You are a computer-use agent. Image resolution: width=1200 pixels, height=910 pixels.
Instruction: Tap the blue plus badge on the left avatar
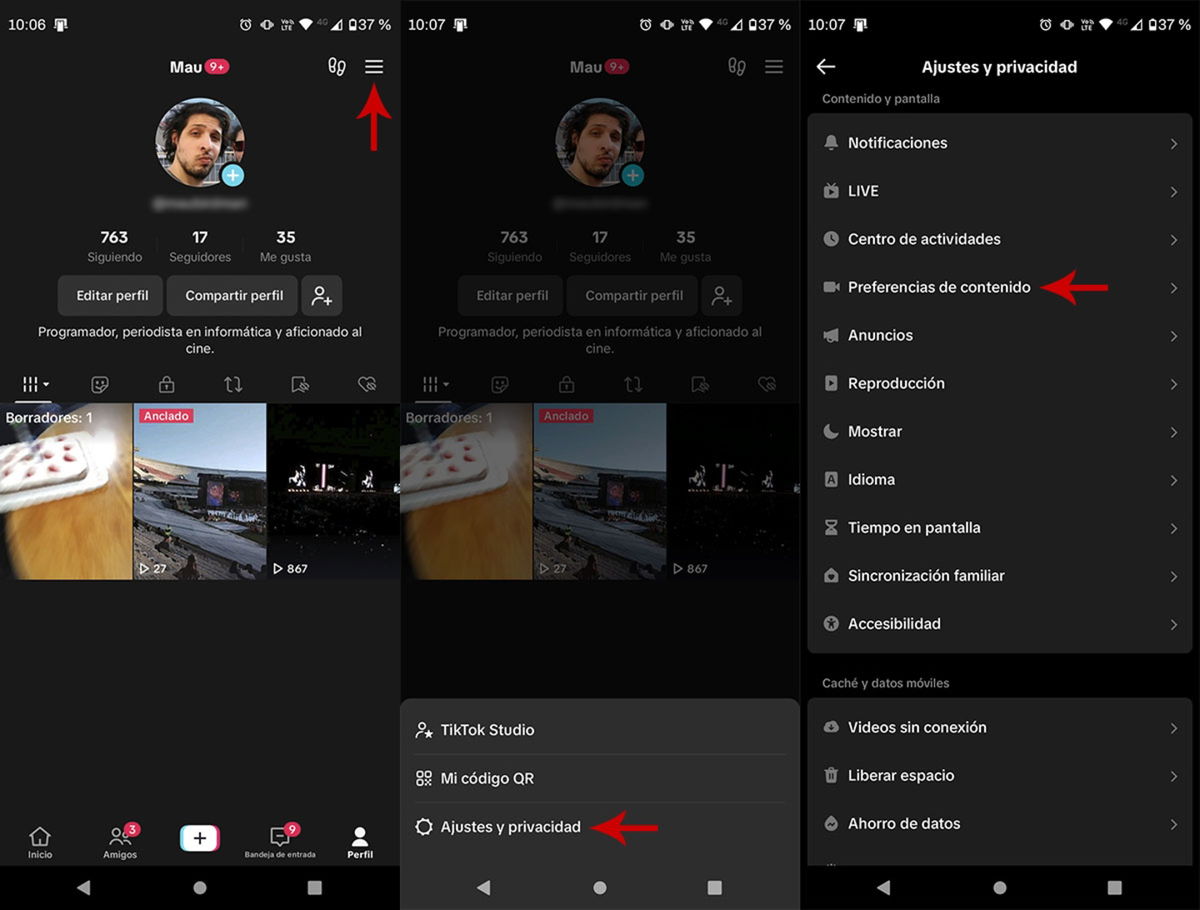[233, 175]
